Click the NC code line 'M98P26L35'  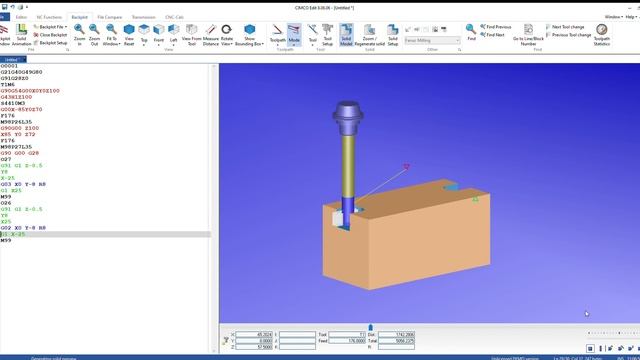16,122
